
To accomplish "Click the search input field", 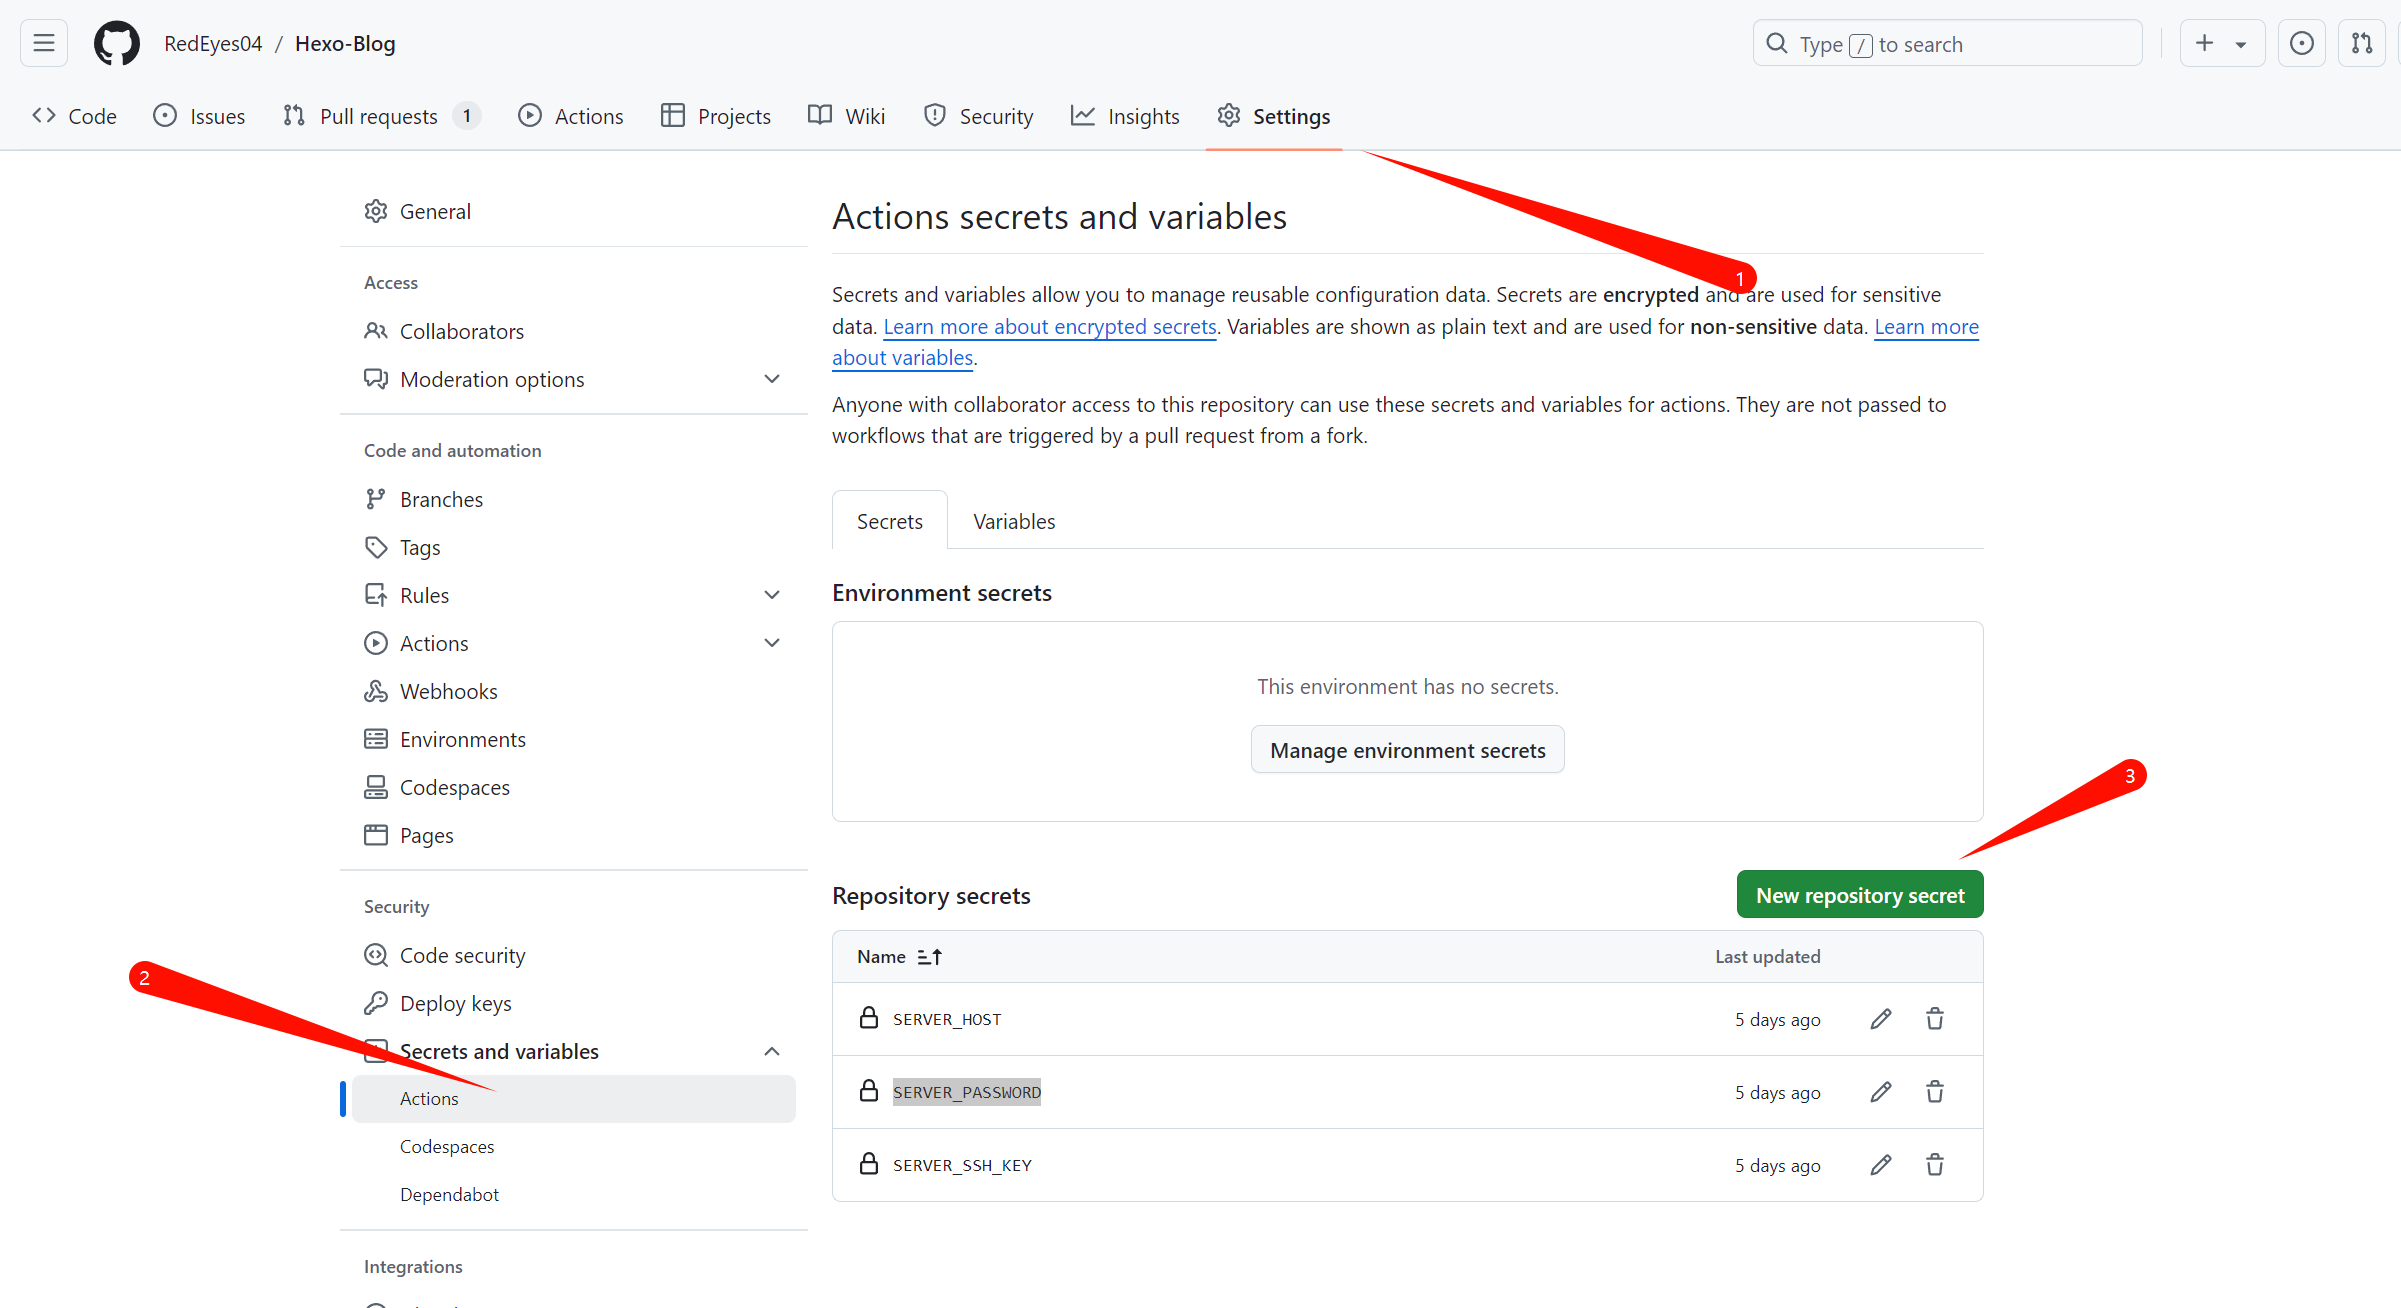I will (1947, 44).
